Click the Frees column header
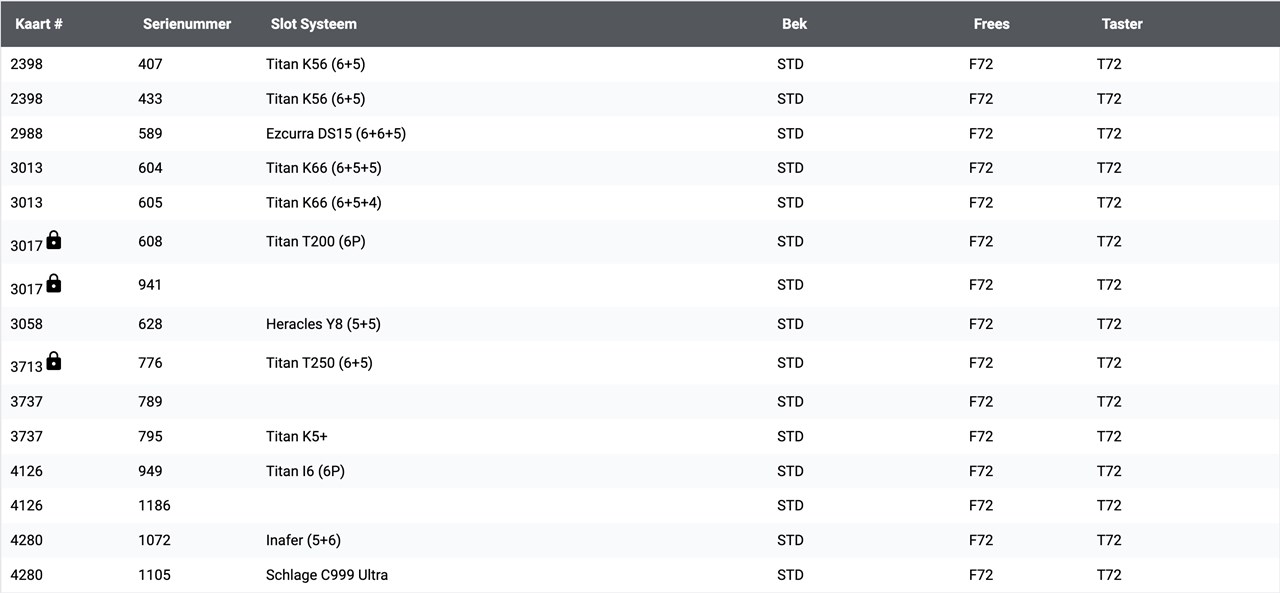 [991, 24]
